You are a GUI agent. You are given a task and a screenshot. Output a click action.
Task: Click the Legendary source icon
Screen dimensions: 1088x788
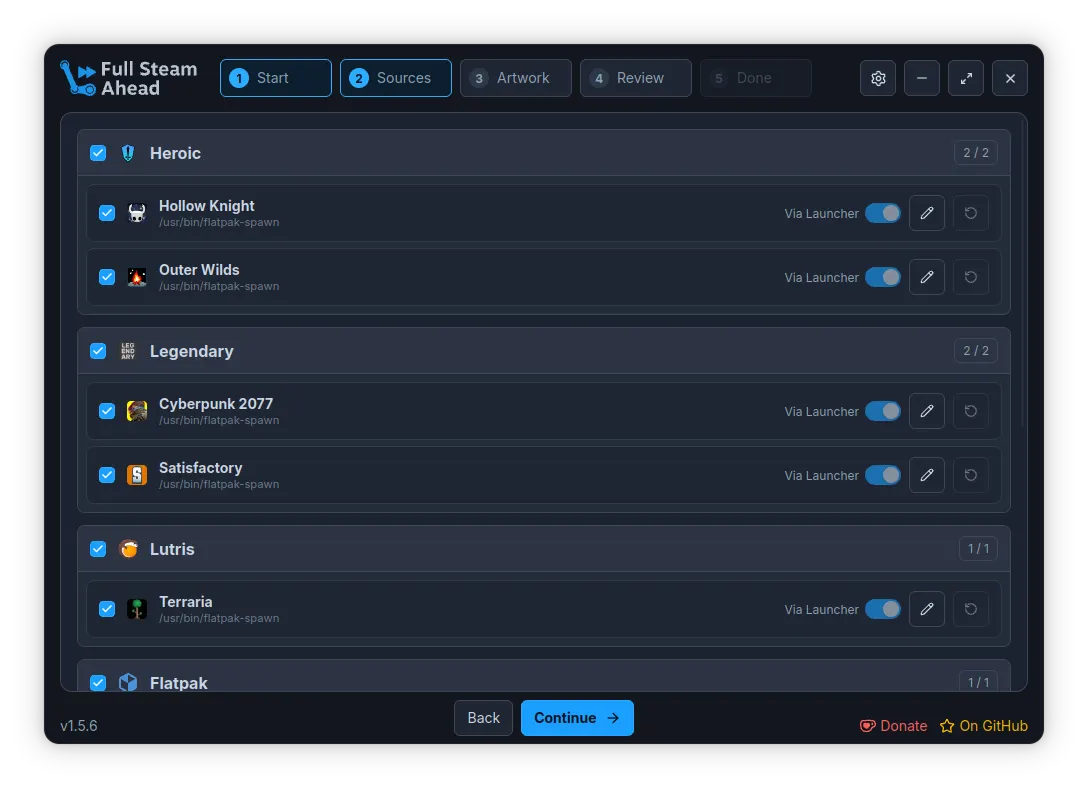(128, 351)
